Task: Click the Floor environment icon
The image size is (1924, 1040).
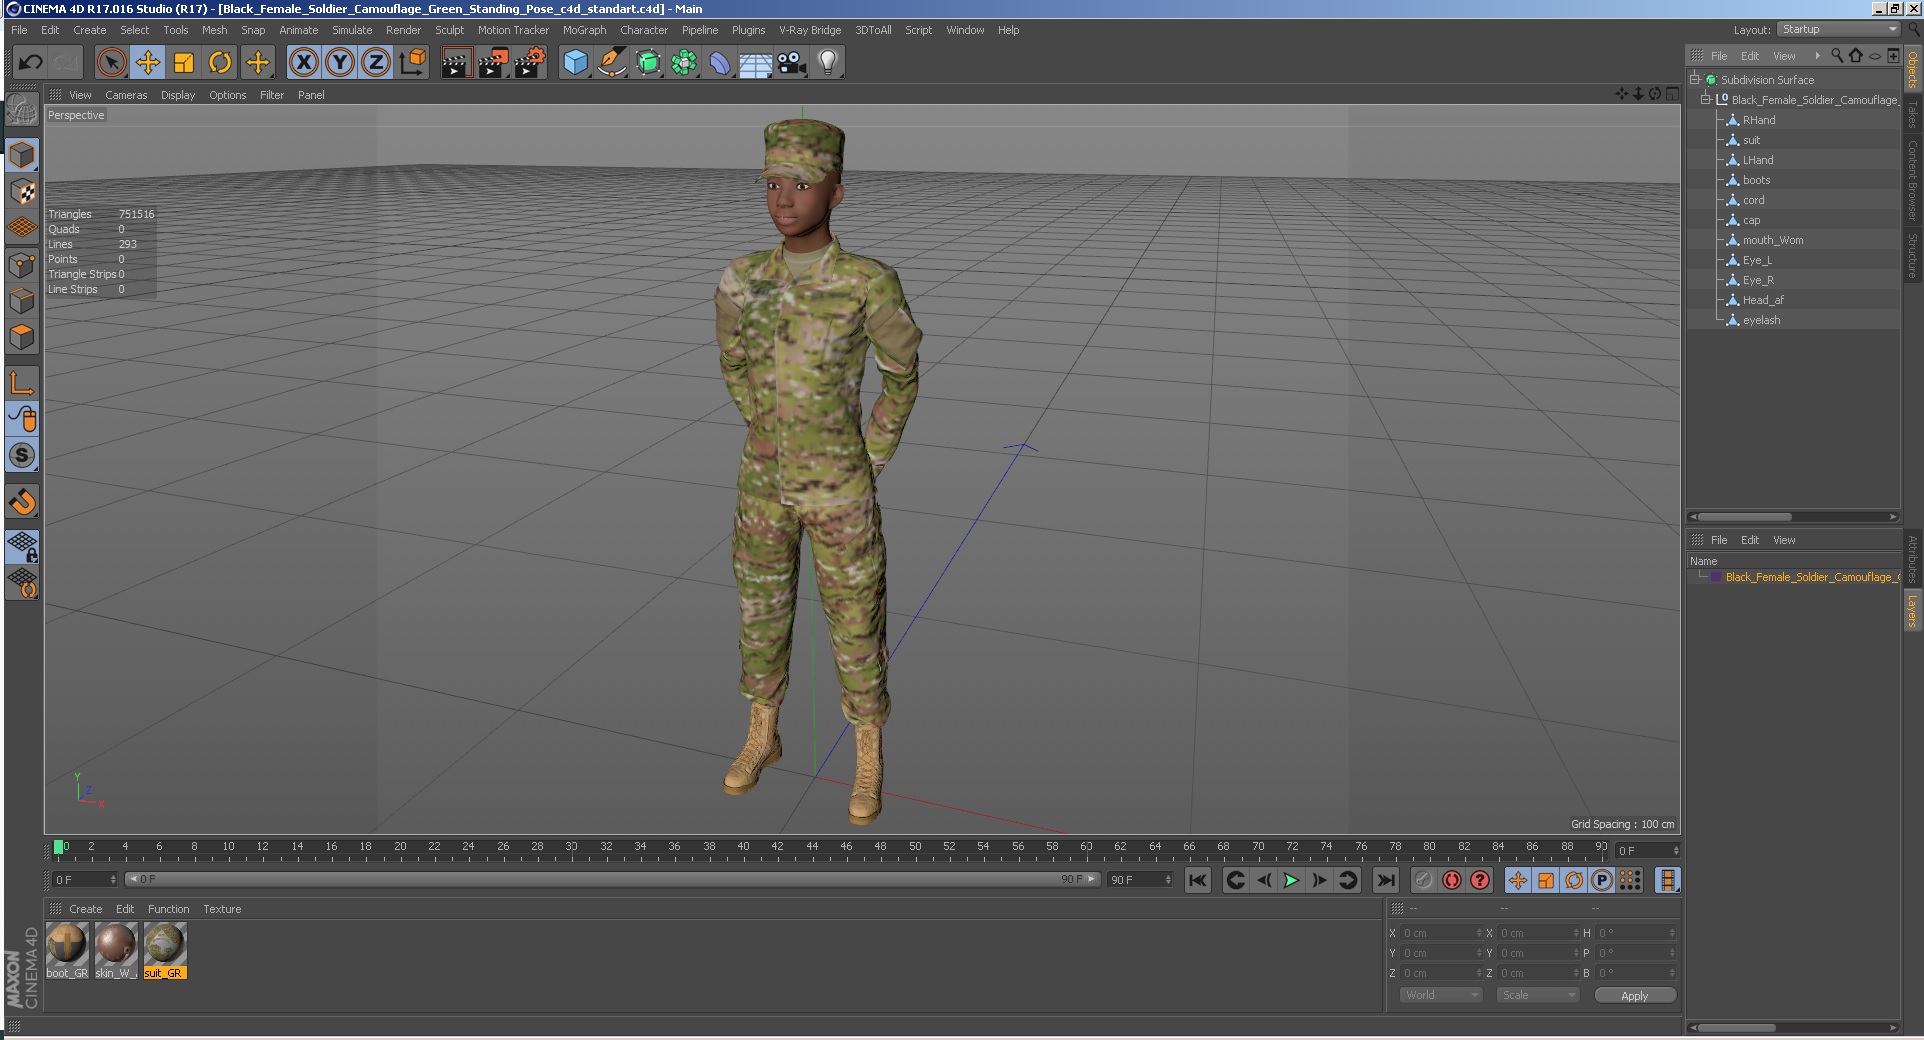Action: (x=756, y=63)
